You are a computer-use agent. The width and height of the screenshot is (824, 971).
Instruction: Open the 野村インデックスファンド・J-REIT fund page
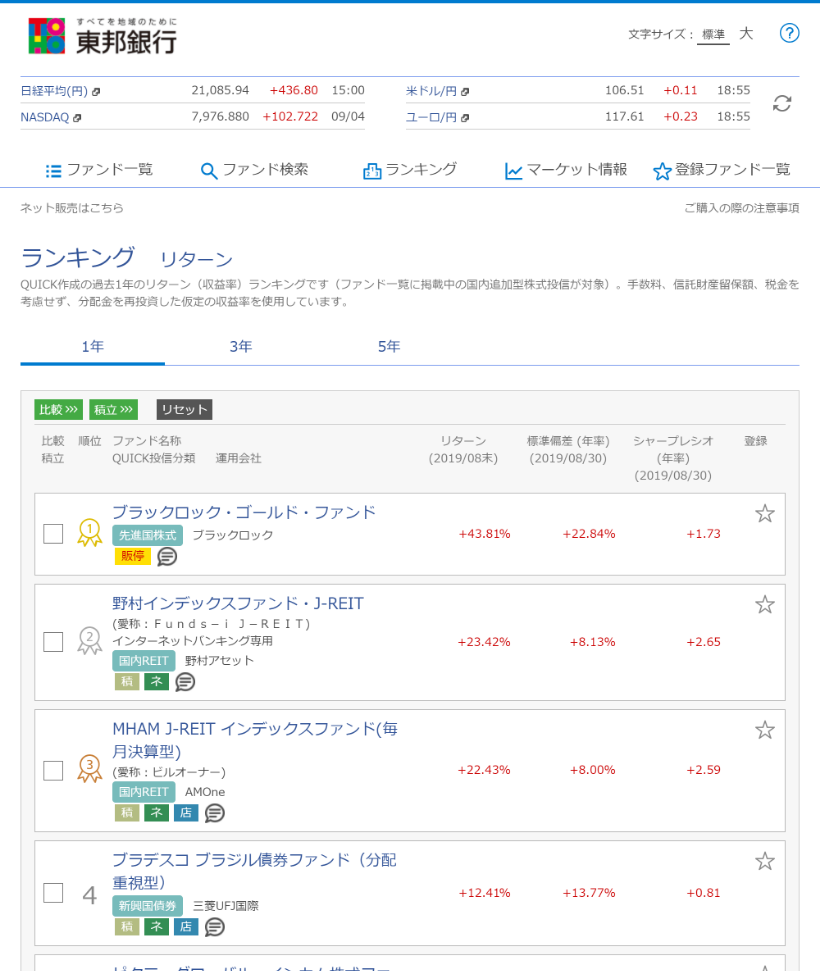238,604
